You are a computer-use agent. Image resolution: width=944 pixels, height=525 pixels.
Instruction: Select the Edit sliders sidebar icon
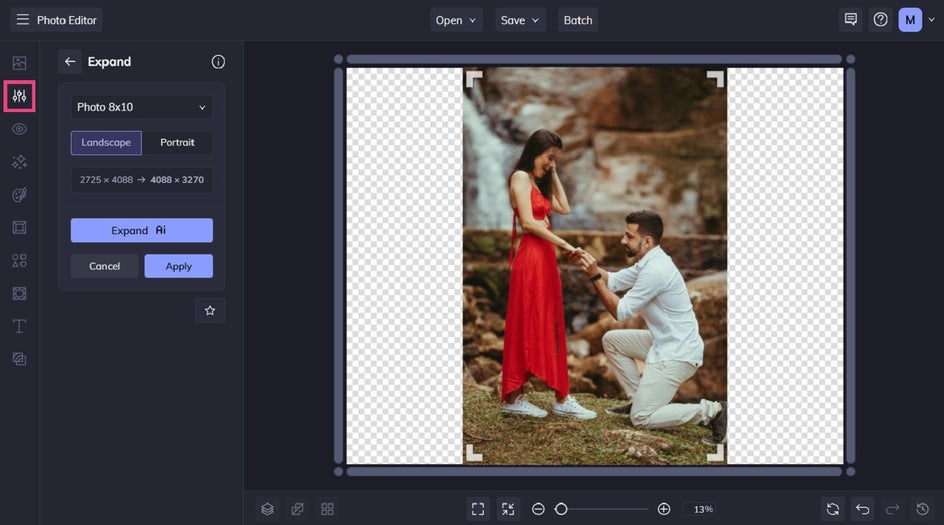pos(19,96)
